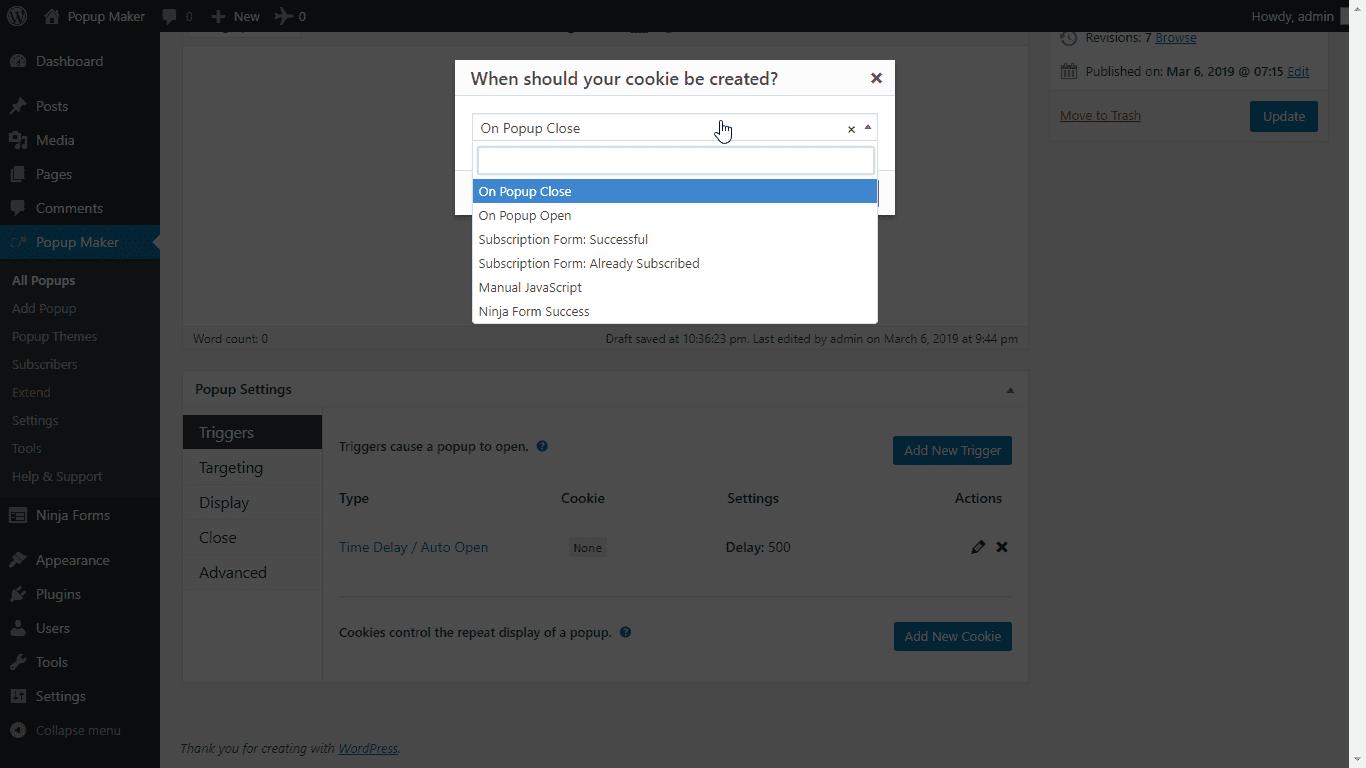Move the popup to Trash

pos(1100,116)
